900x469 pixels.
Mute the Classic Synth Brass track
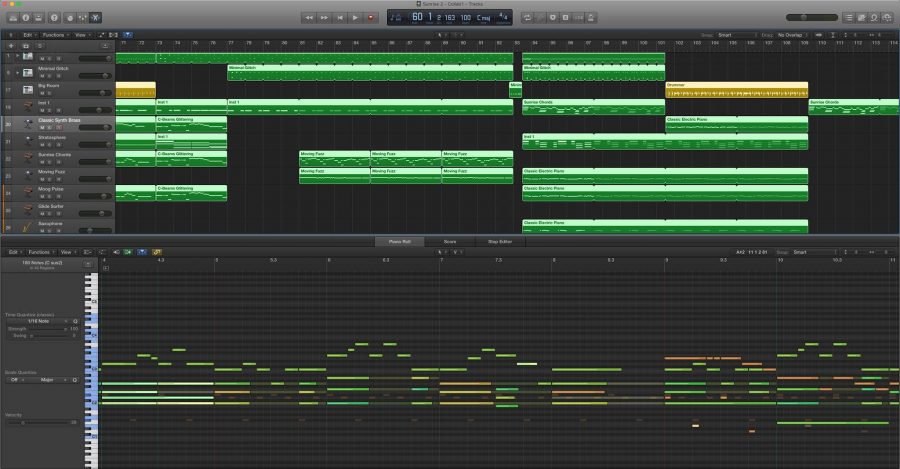pyautogui.click(x=42, y=127)
